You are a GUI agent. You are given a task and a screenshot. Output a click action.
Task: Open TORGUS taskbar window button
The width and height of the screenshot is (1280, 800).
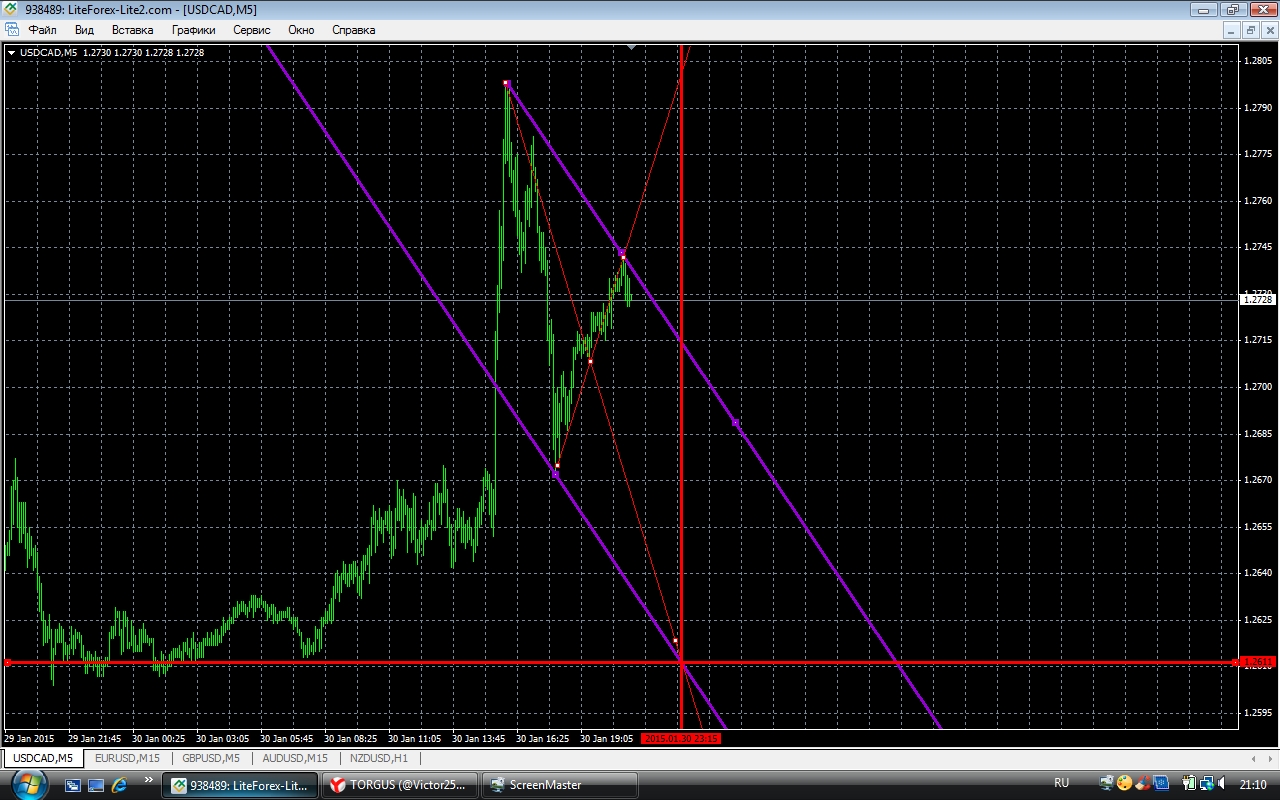[x=400, y=785]
